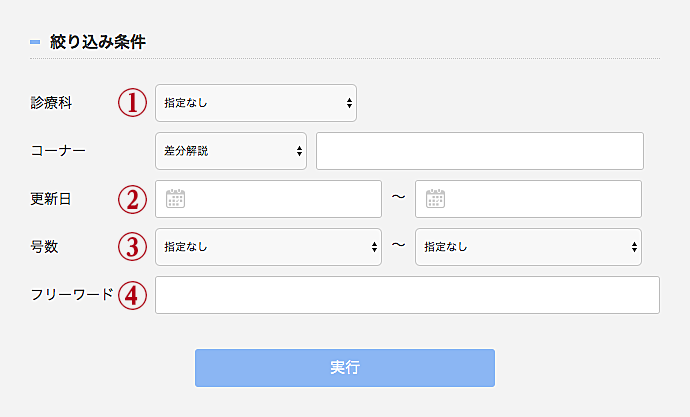Focus the text field next to the コーナー dropdown

click(480, 151)
